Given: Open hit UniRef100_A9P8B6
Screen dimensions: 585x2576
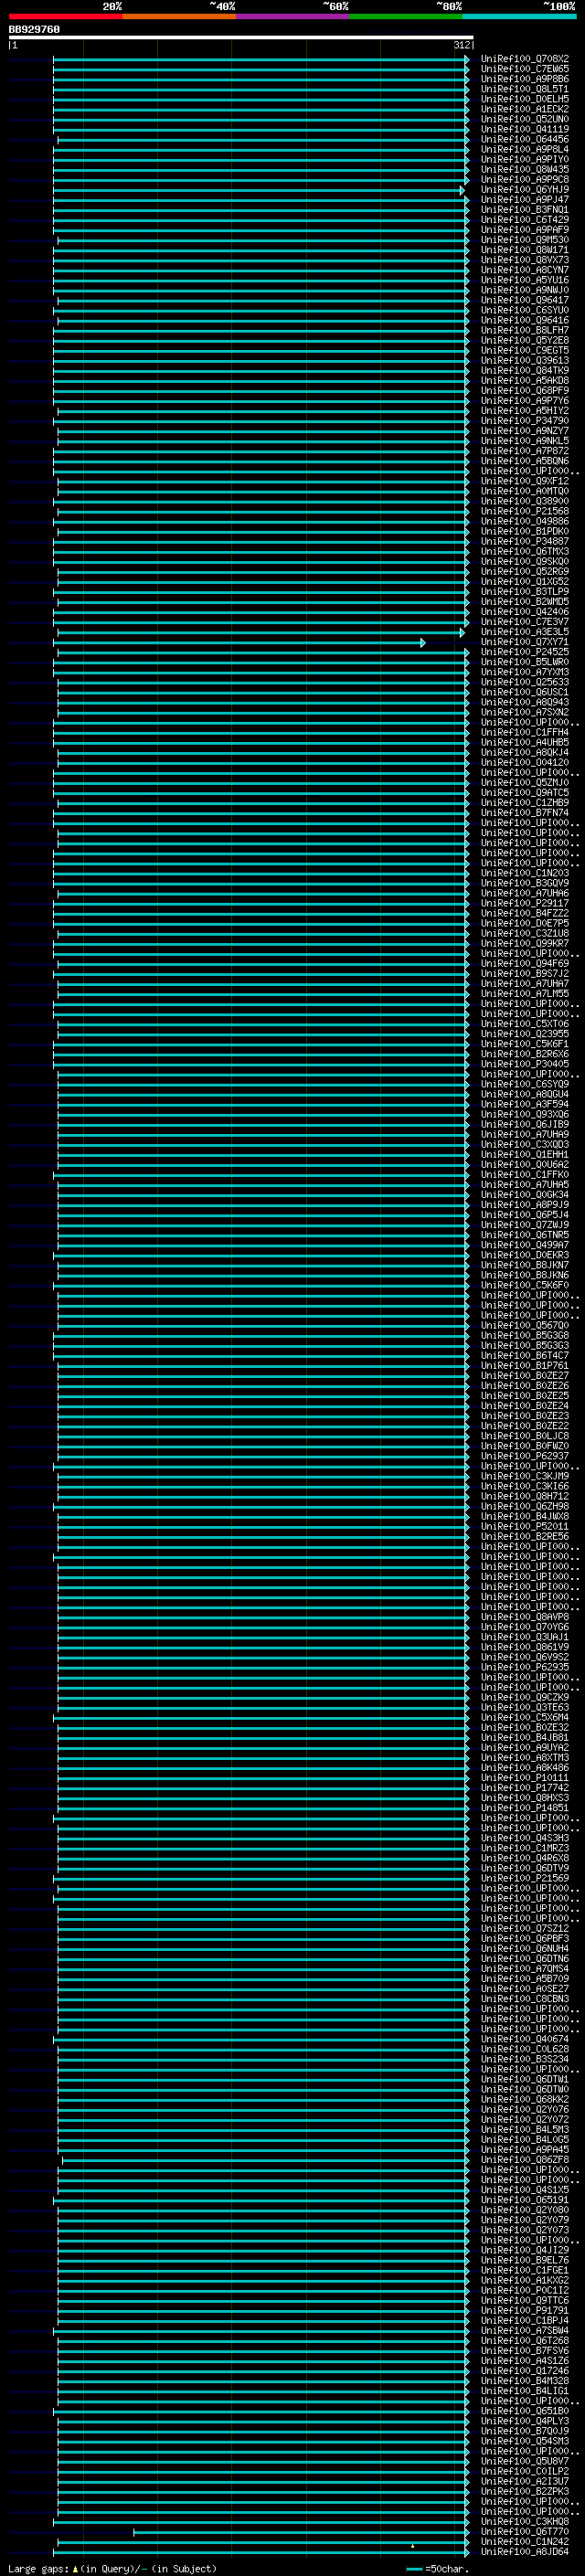Looking at the screenshot, I should pos(525,79).
